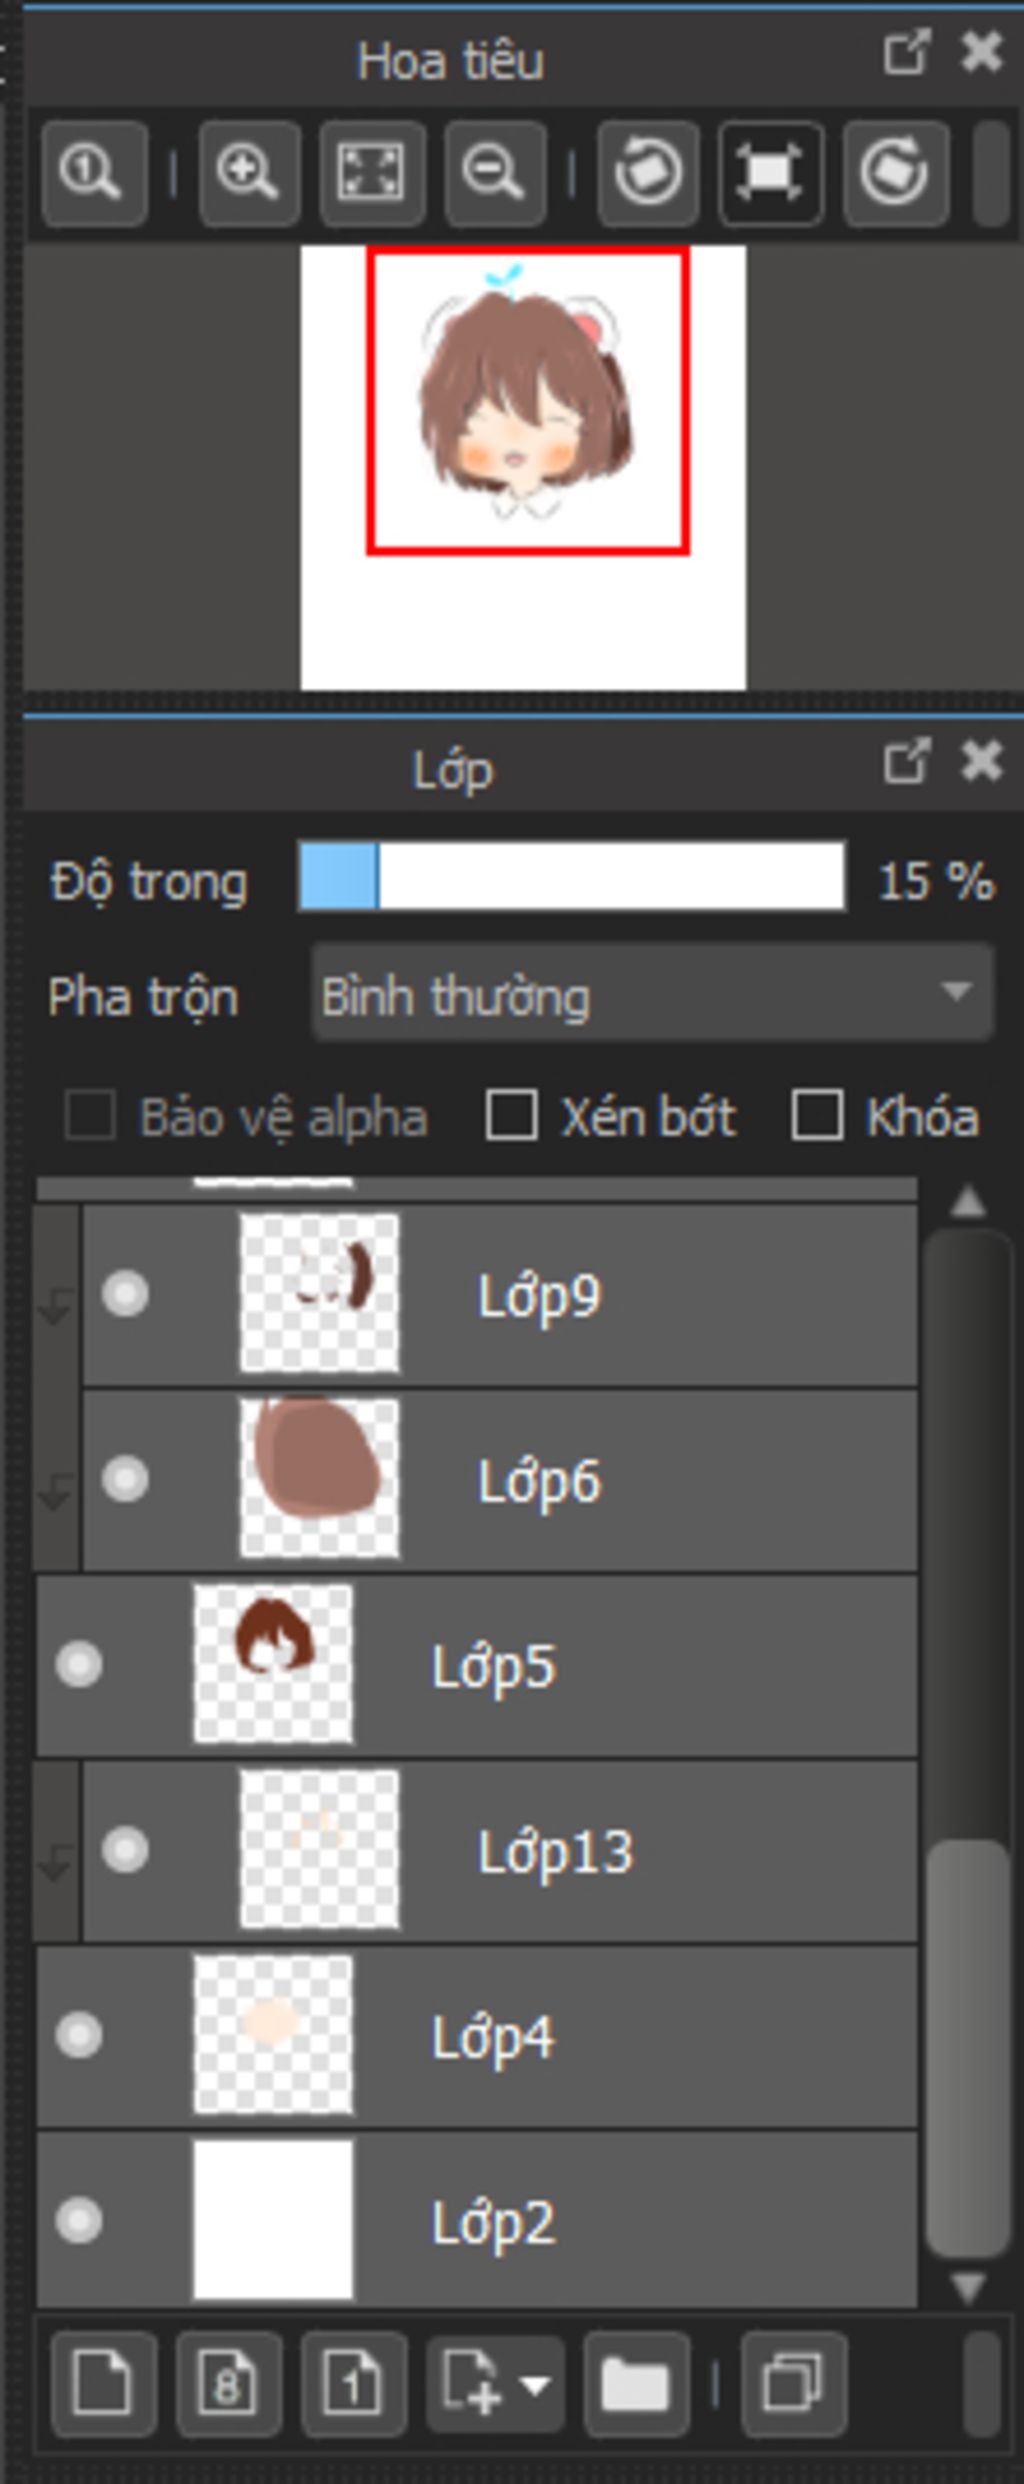Reset navigator zoom to 100%
The image size is (1024, 2484).
[93, 173]
